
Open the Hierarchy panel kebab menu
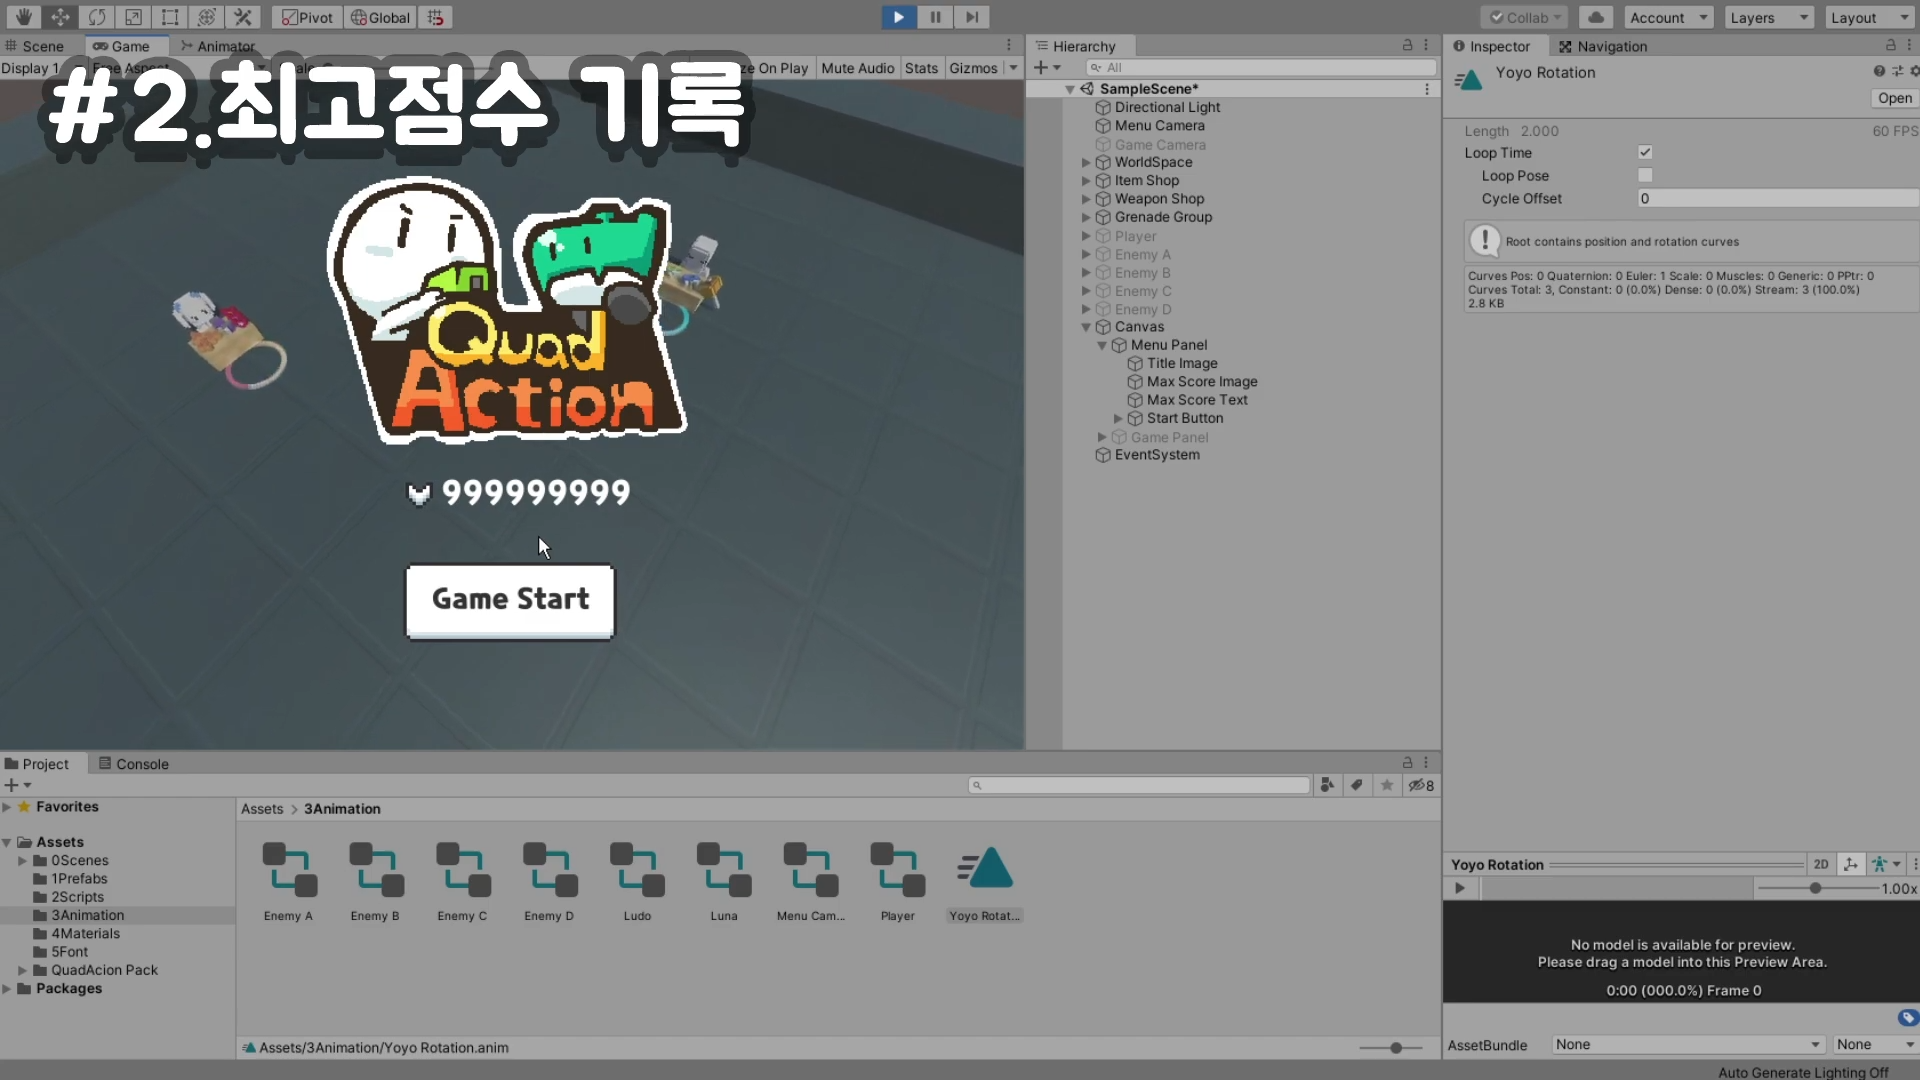[x=1426, y=45]
